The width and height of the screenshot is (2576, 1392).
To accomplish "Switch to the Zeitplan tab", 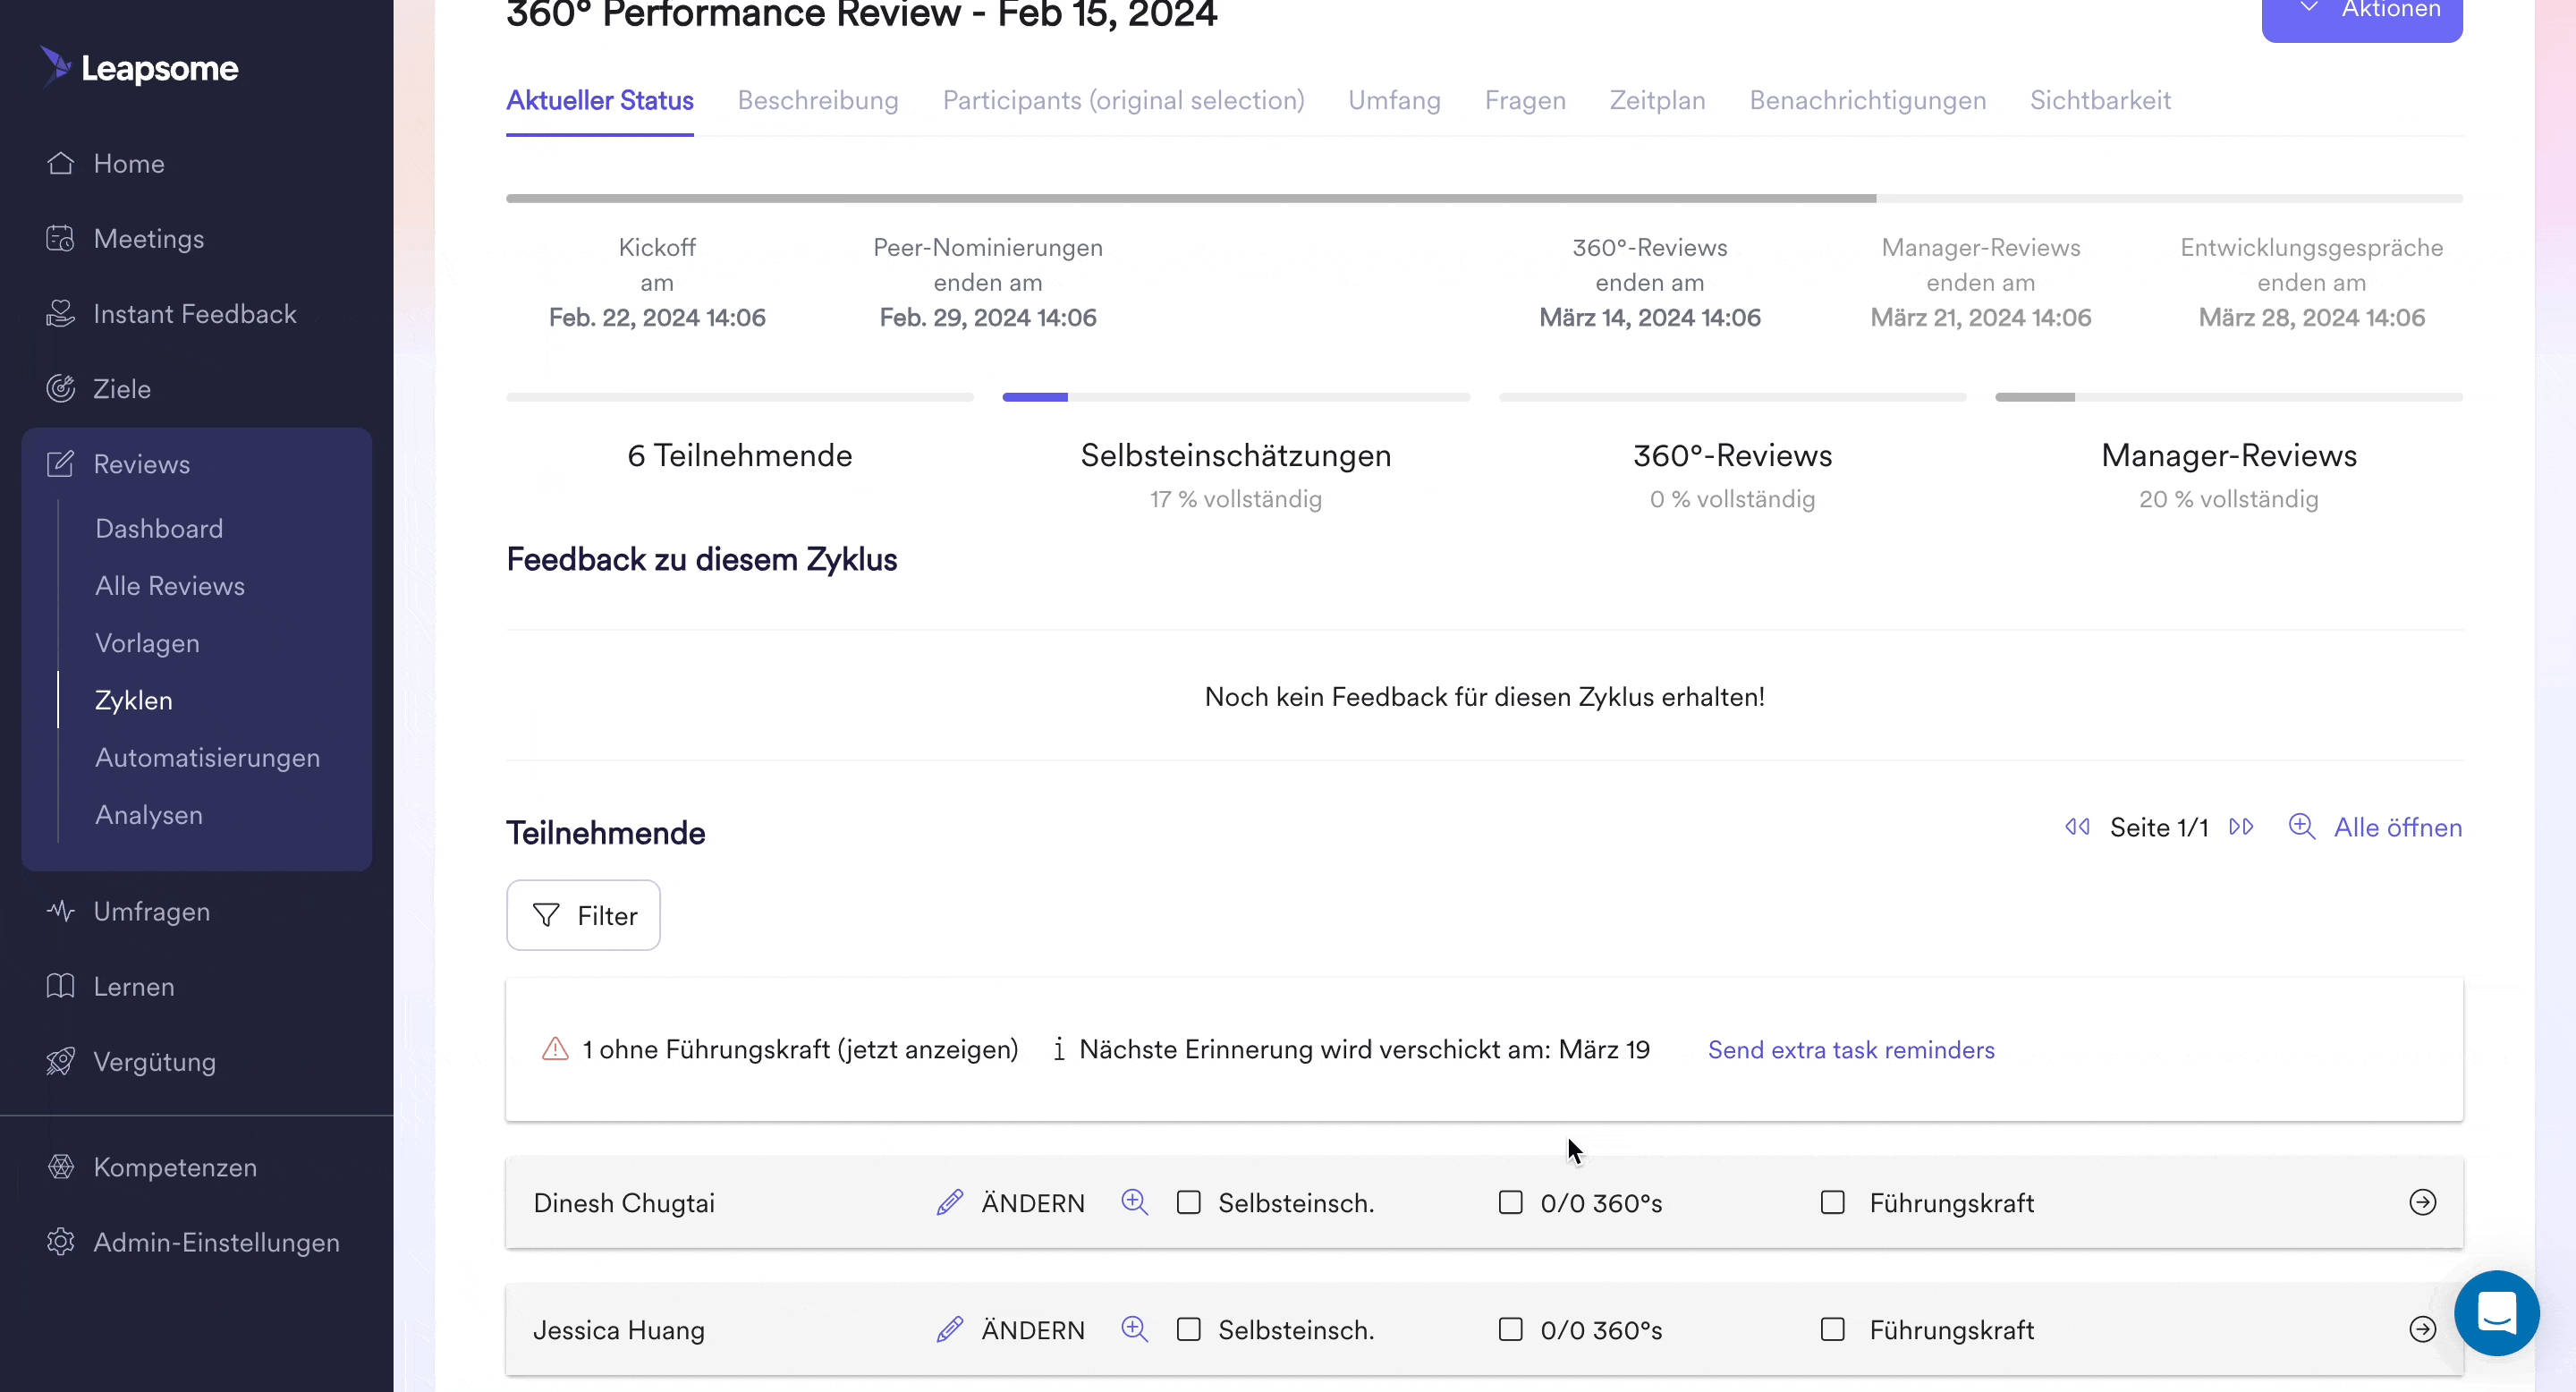I will coord(1657,100).
